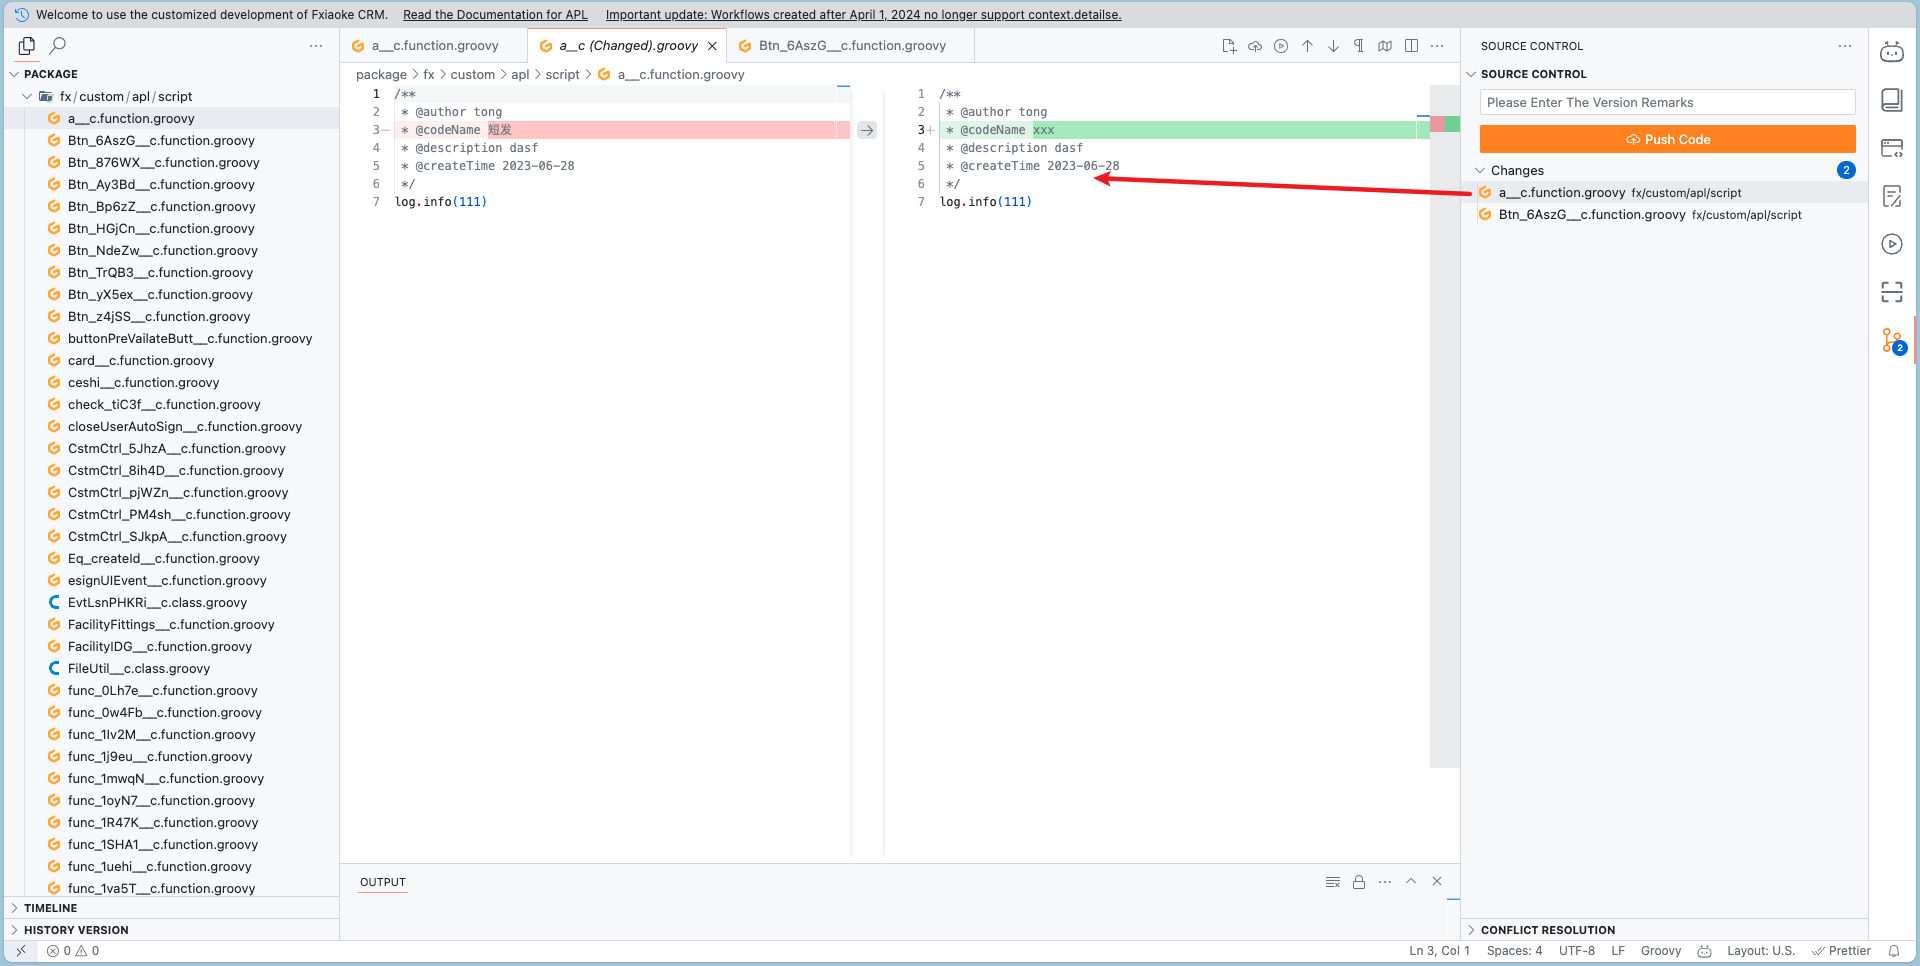The width and height of the screenshot is (1920, 966).
Task: Switch to the Btn_6AszG__c.function.groovy tab
Action: click(x=851, y=46)
